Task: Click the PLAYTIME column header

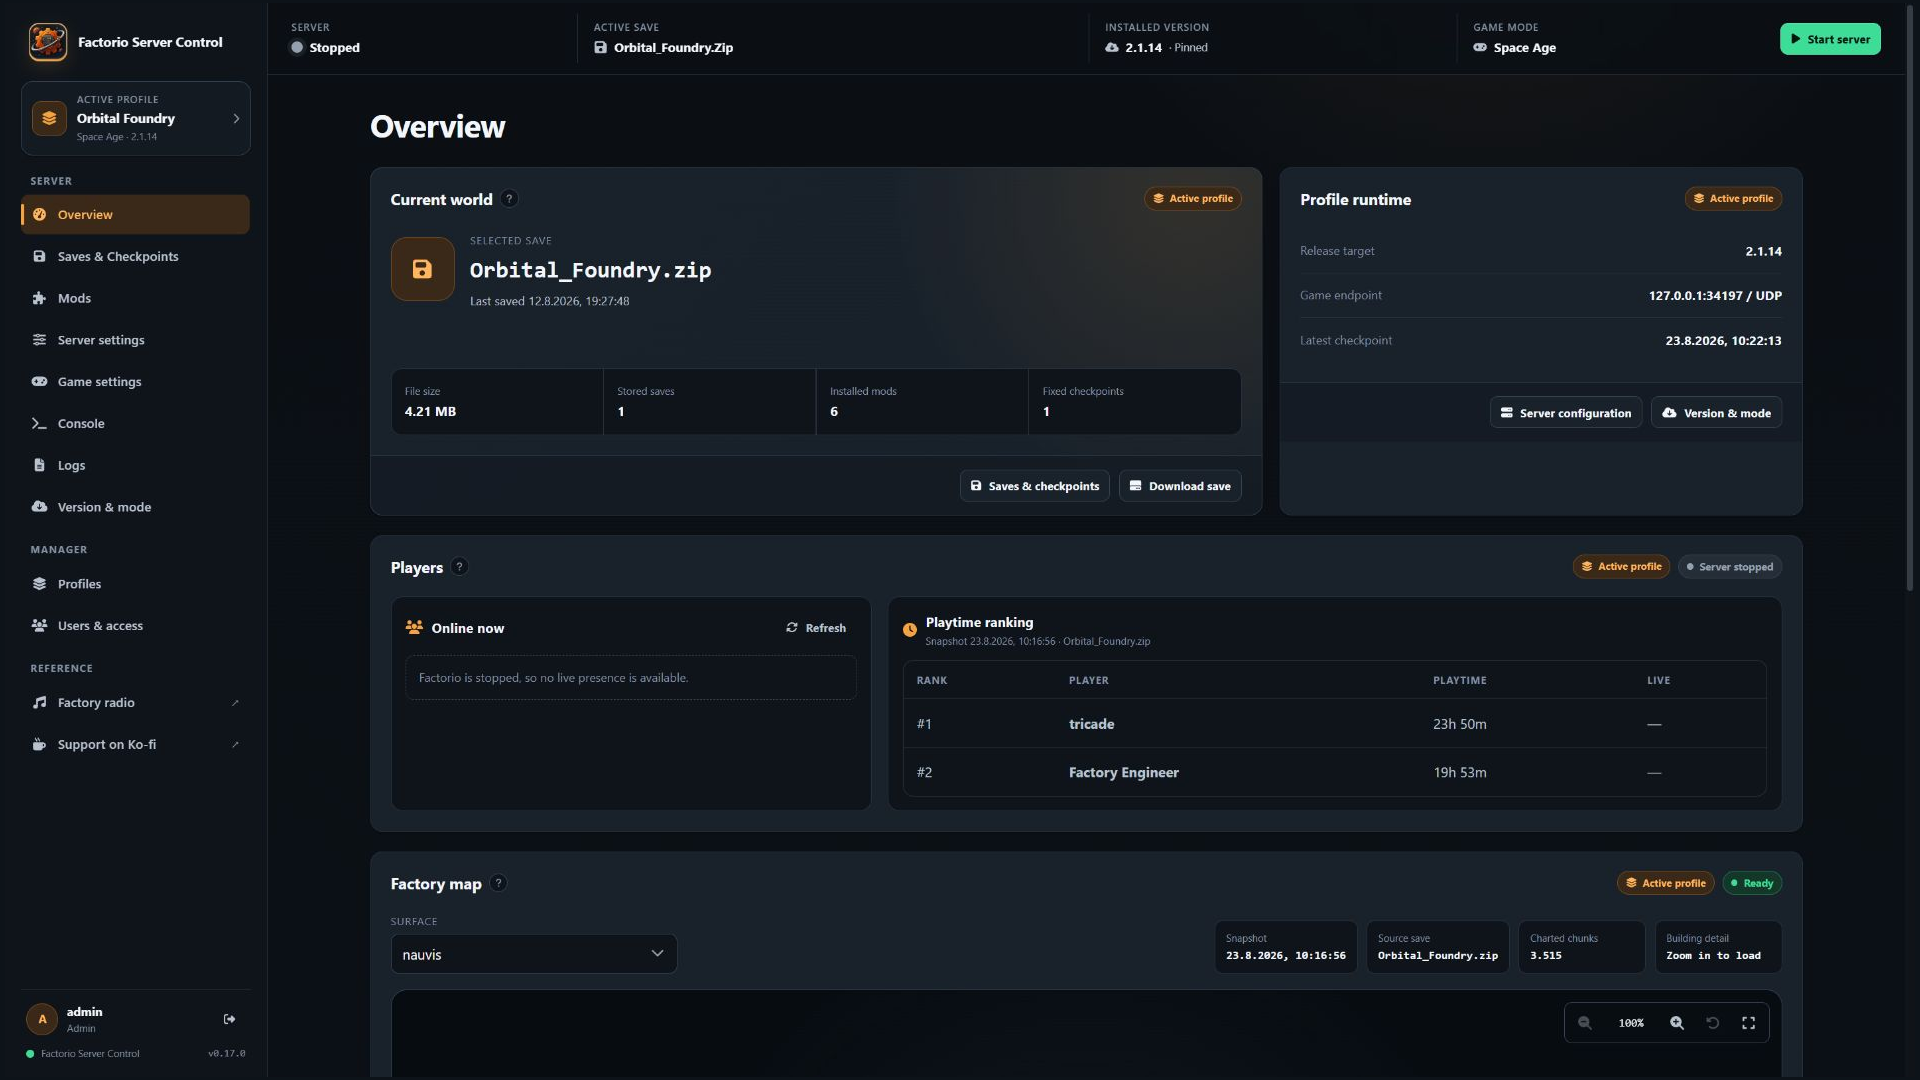Action: [1460, 681]
